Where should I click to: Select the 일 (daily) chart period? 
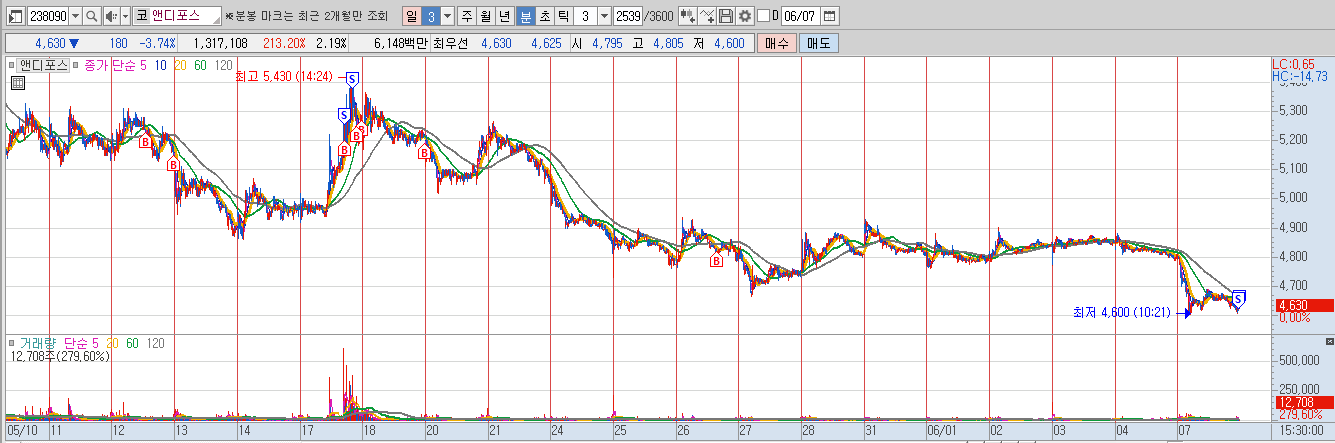[411, 16]
